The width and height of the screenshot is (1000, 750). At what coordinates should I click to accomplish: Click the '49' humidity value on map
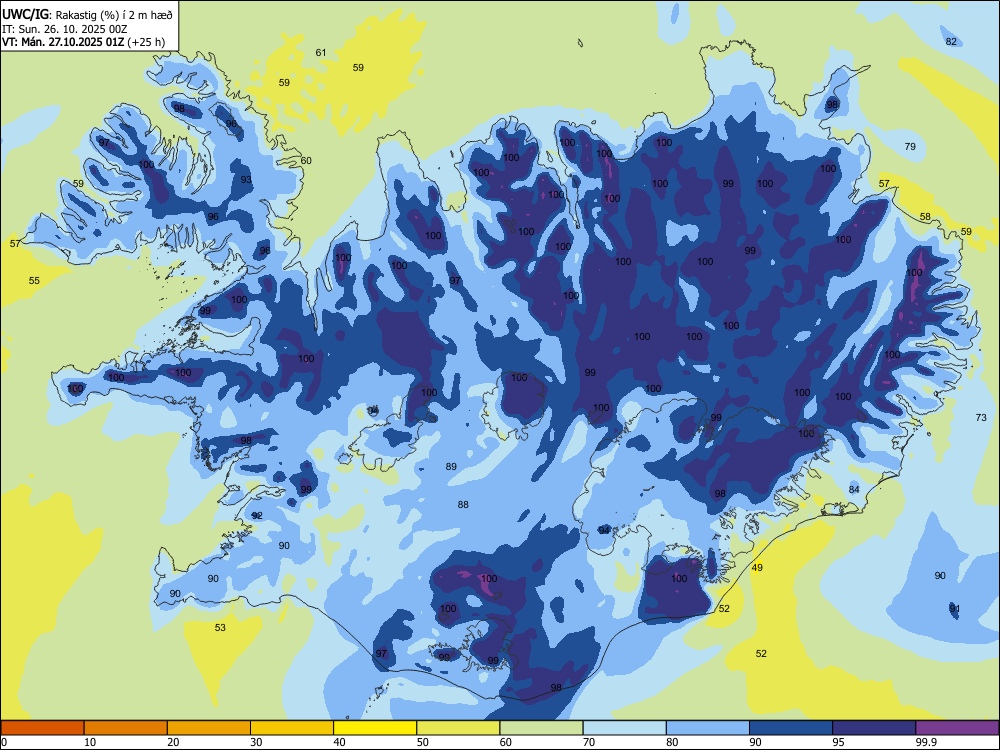pyautogui.click(x=757, y=568)
